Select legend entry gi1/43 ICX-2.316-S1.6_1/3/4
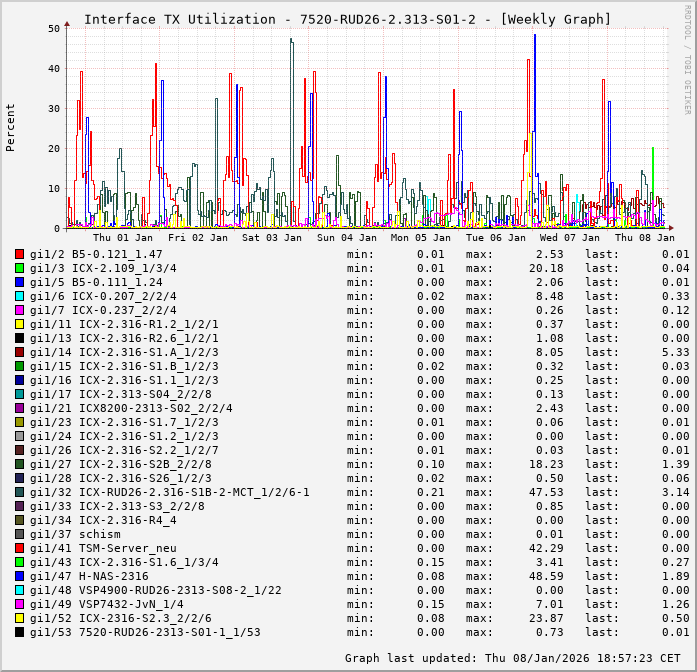 [124, 562]
